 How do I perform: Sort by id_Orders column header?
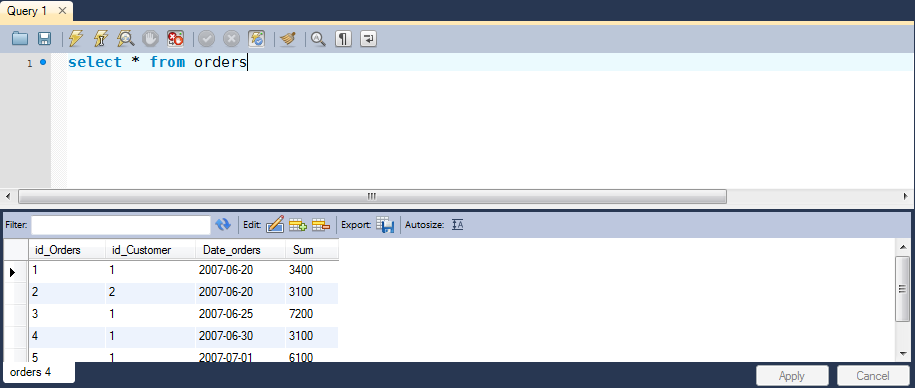[67, 250]
